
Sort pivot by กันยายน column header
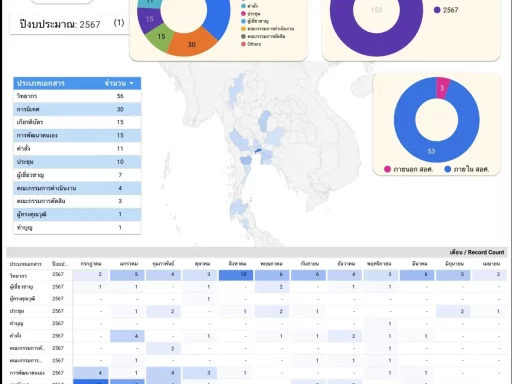310,264
